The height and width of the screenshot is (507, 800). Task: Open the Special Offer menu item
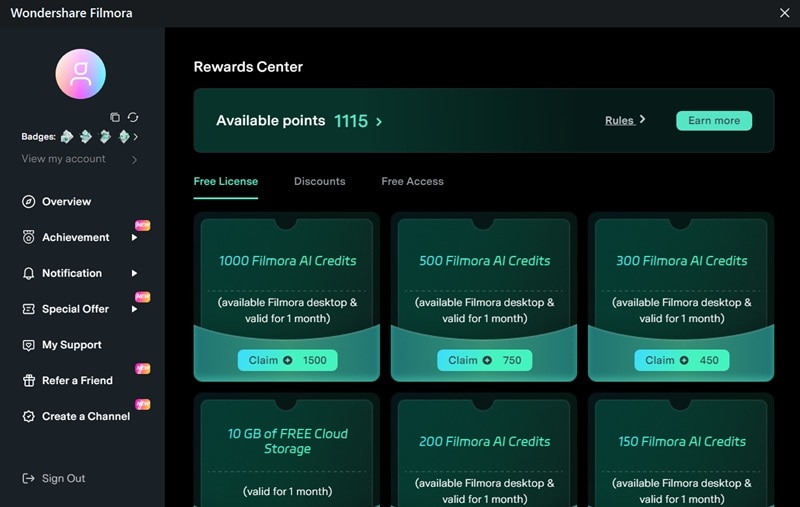pyautogui.click(x=76, y=309)
